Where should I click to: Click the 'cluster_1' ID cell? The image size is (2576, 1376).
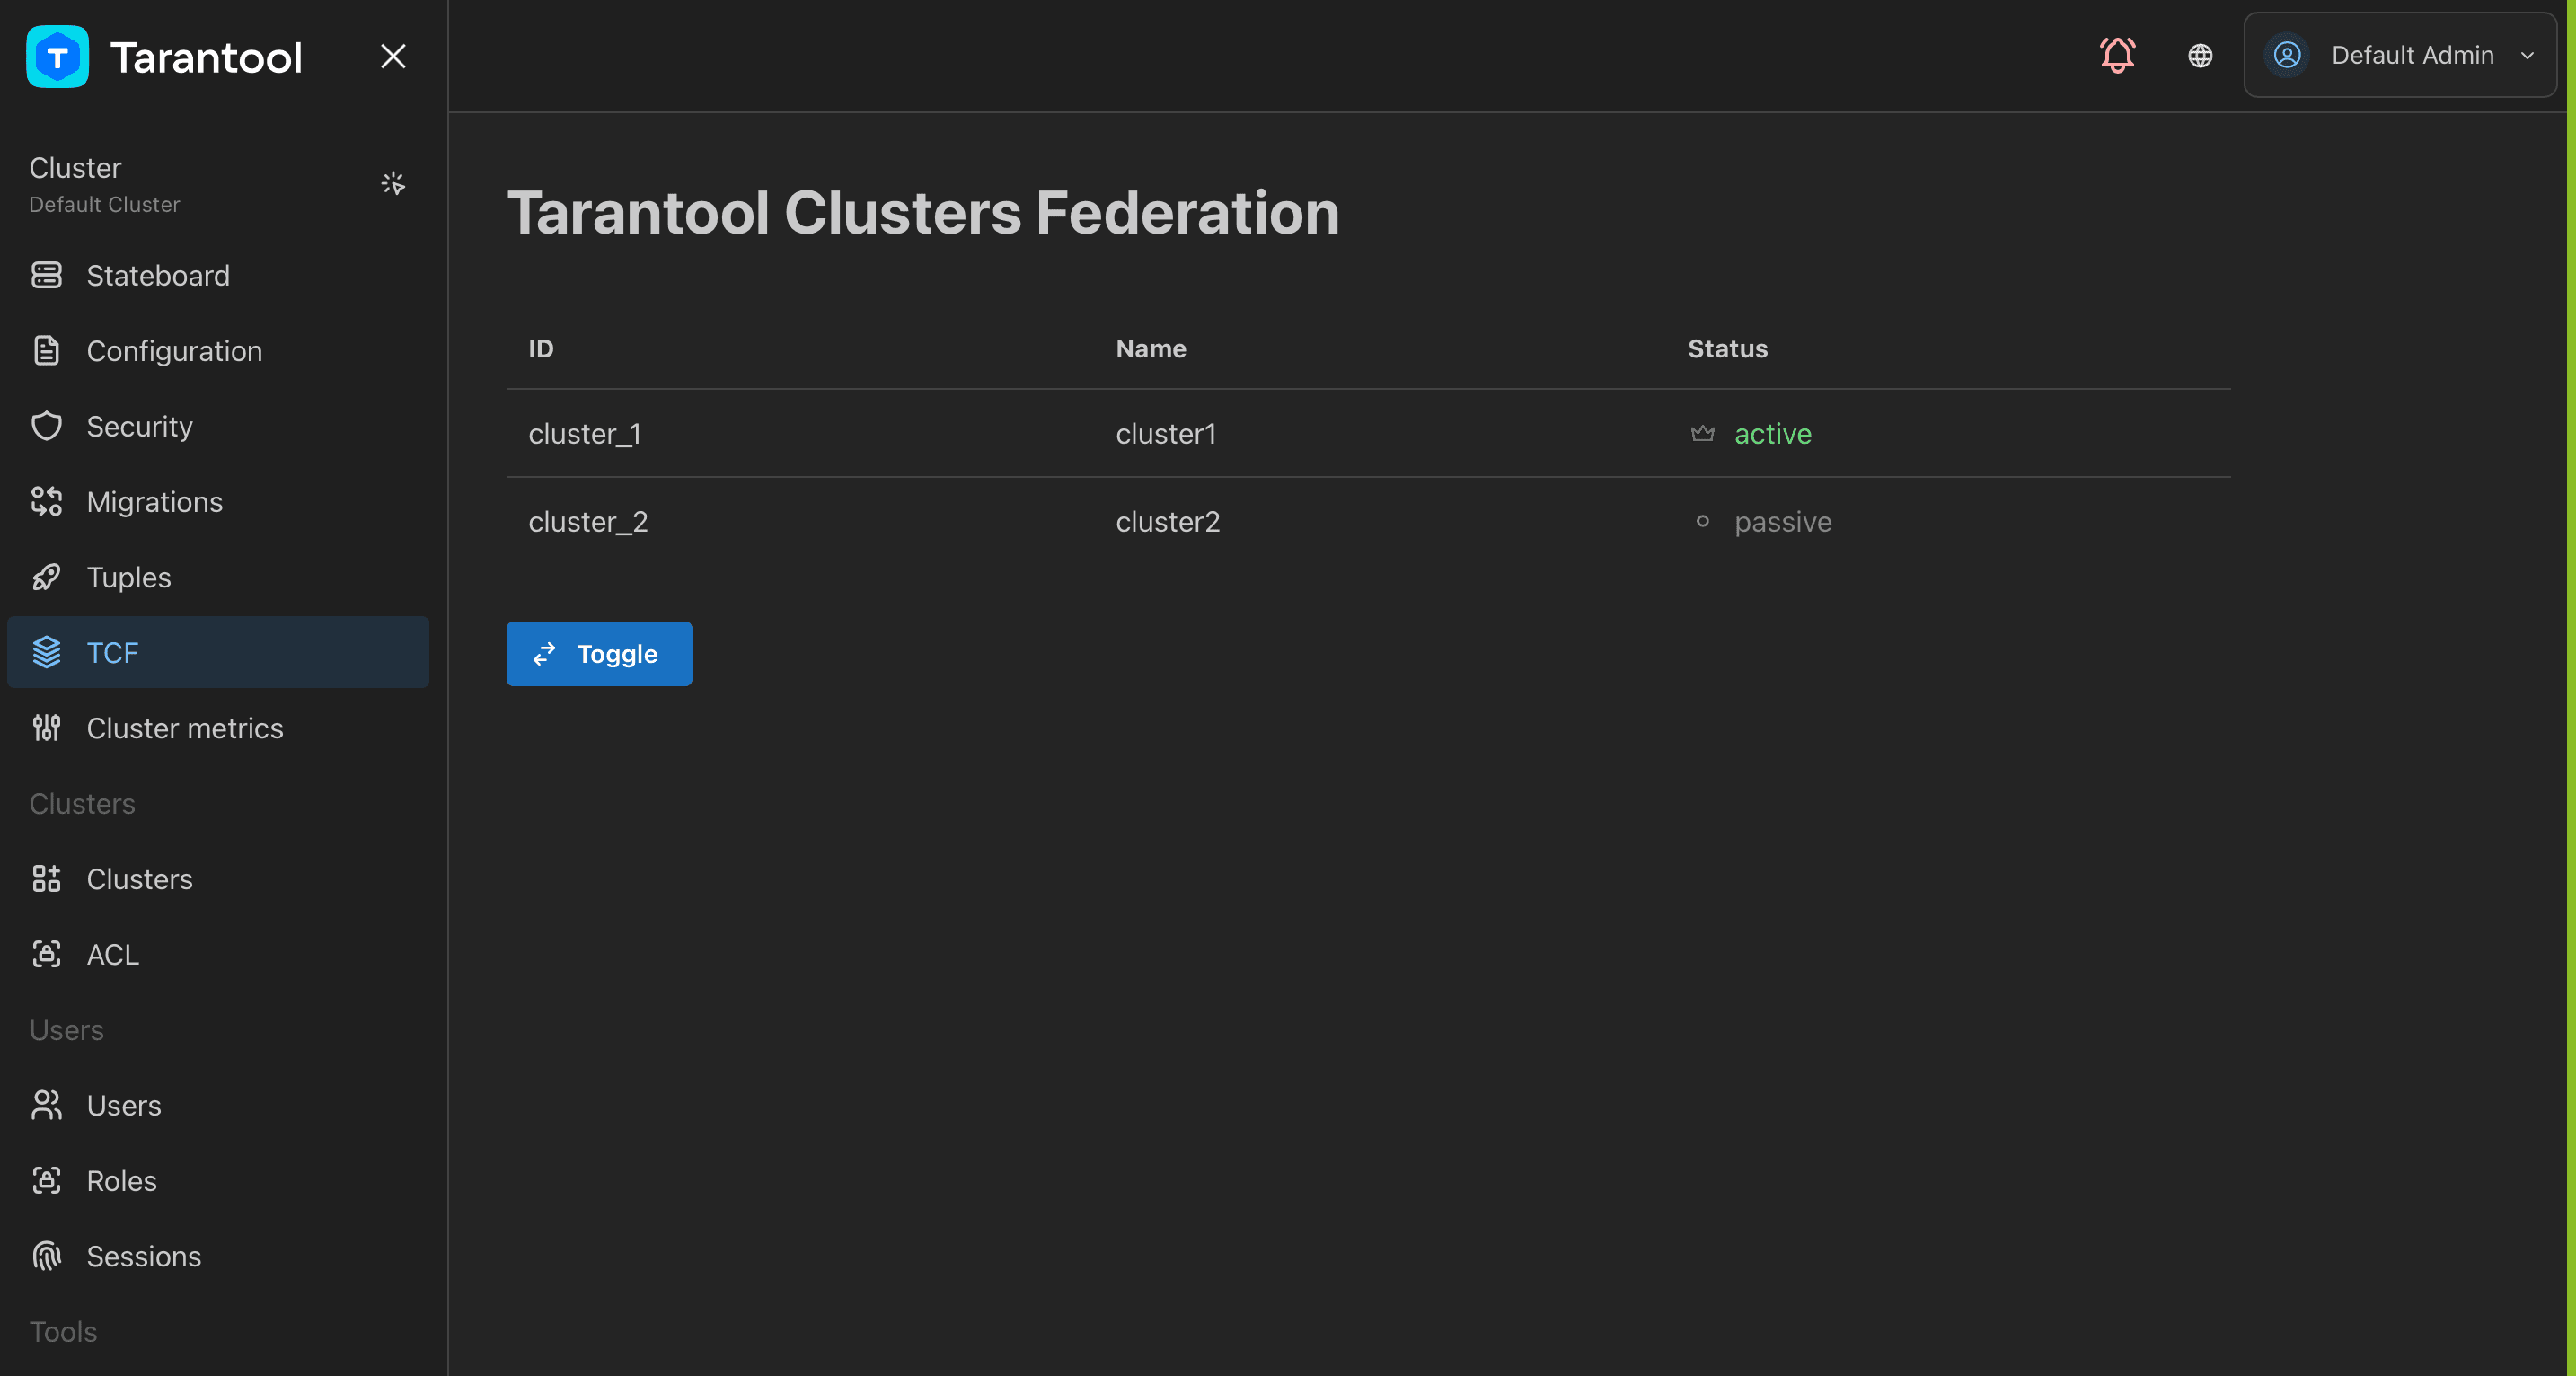pyautogui.click(x=585, y=434)
